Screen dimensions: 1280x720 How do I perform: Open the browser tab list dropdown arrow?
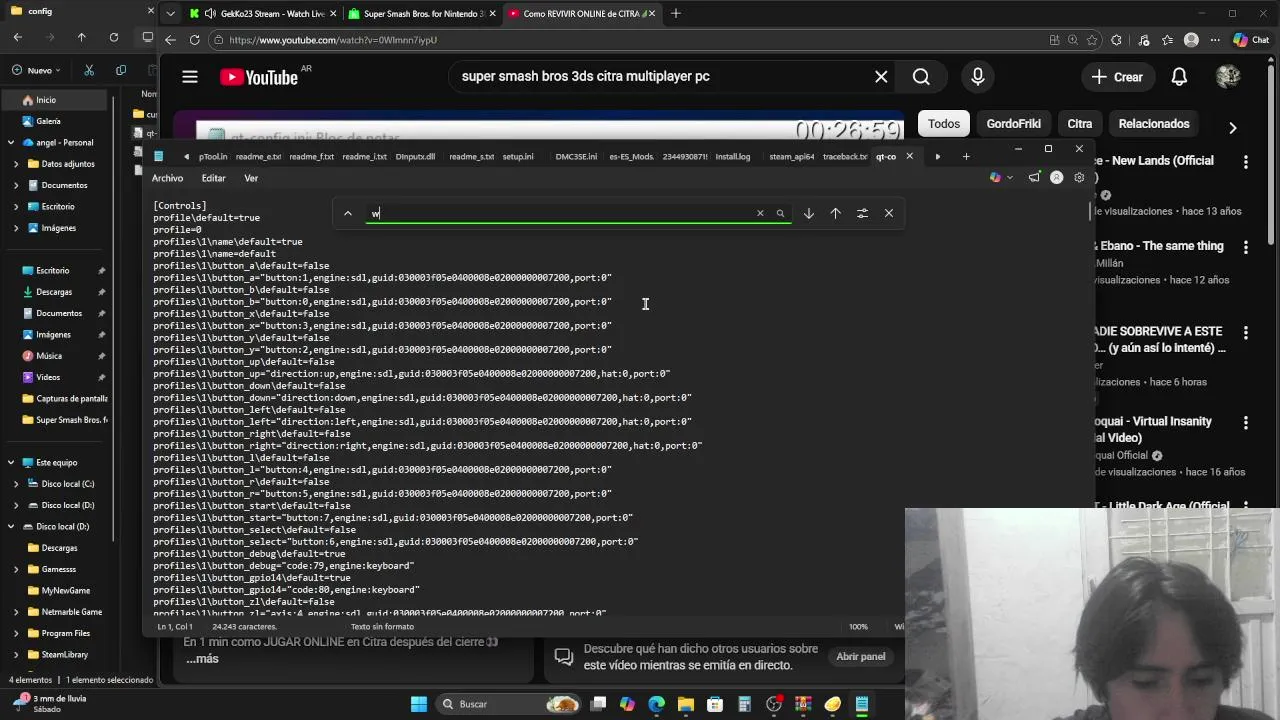tap(170, 14)
